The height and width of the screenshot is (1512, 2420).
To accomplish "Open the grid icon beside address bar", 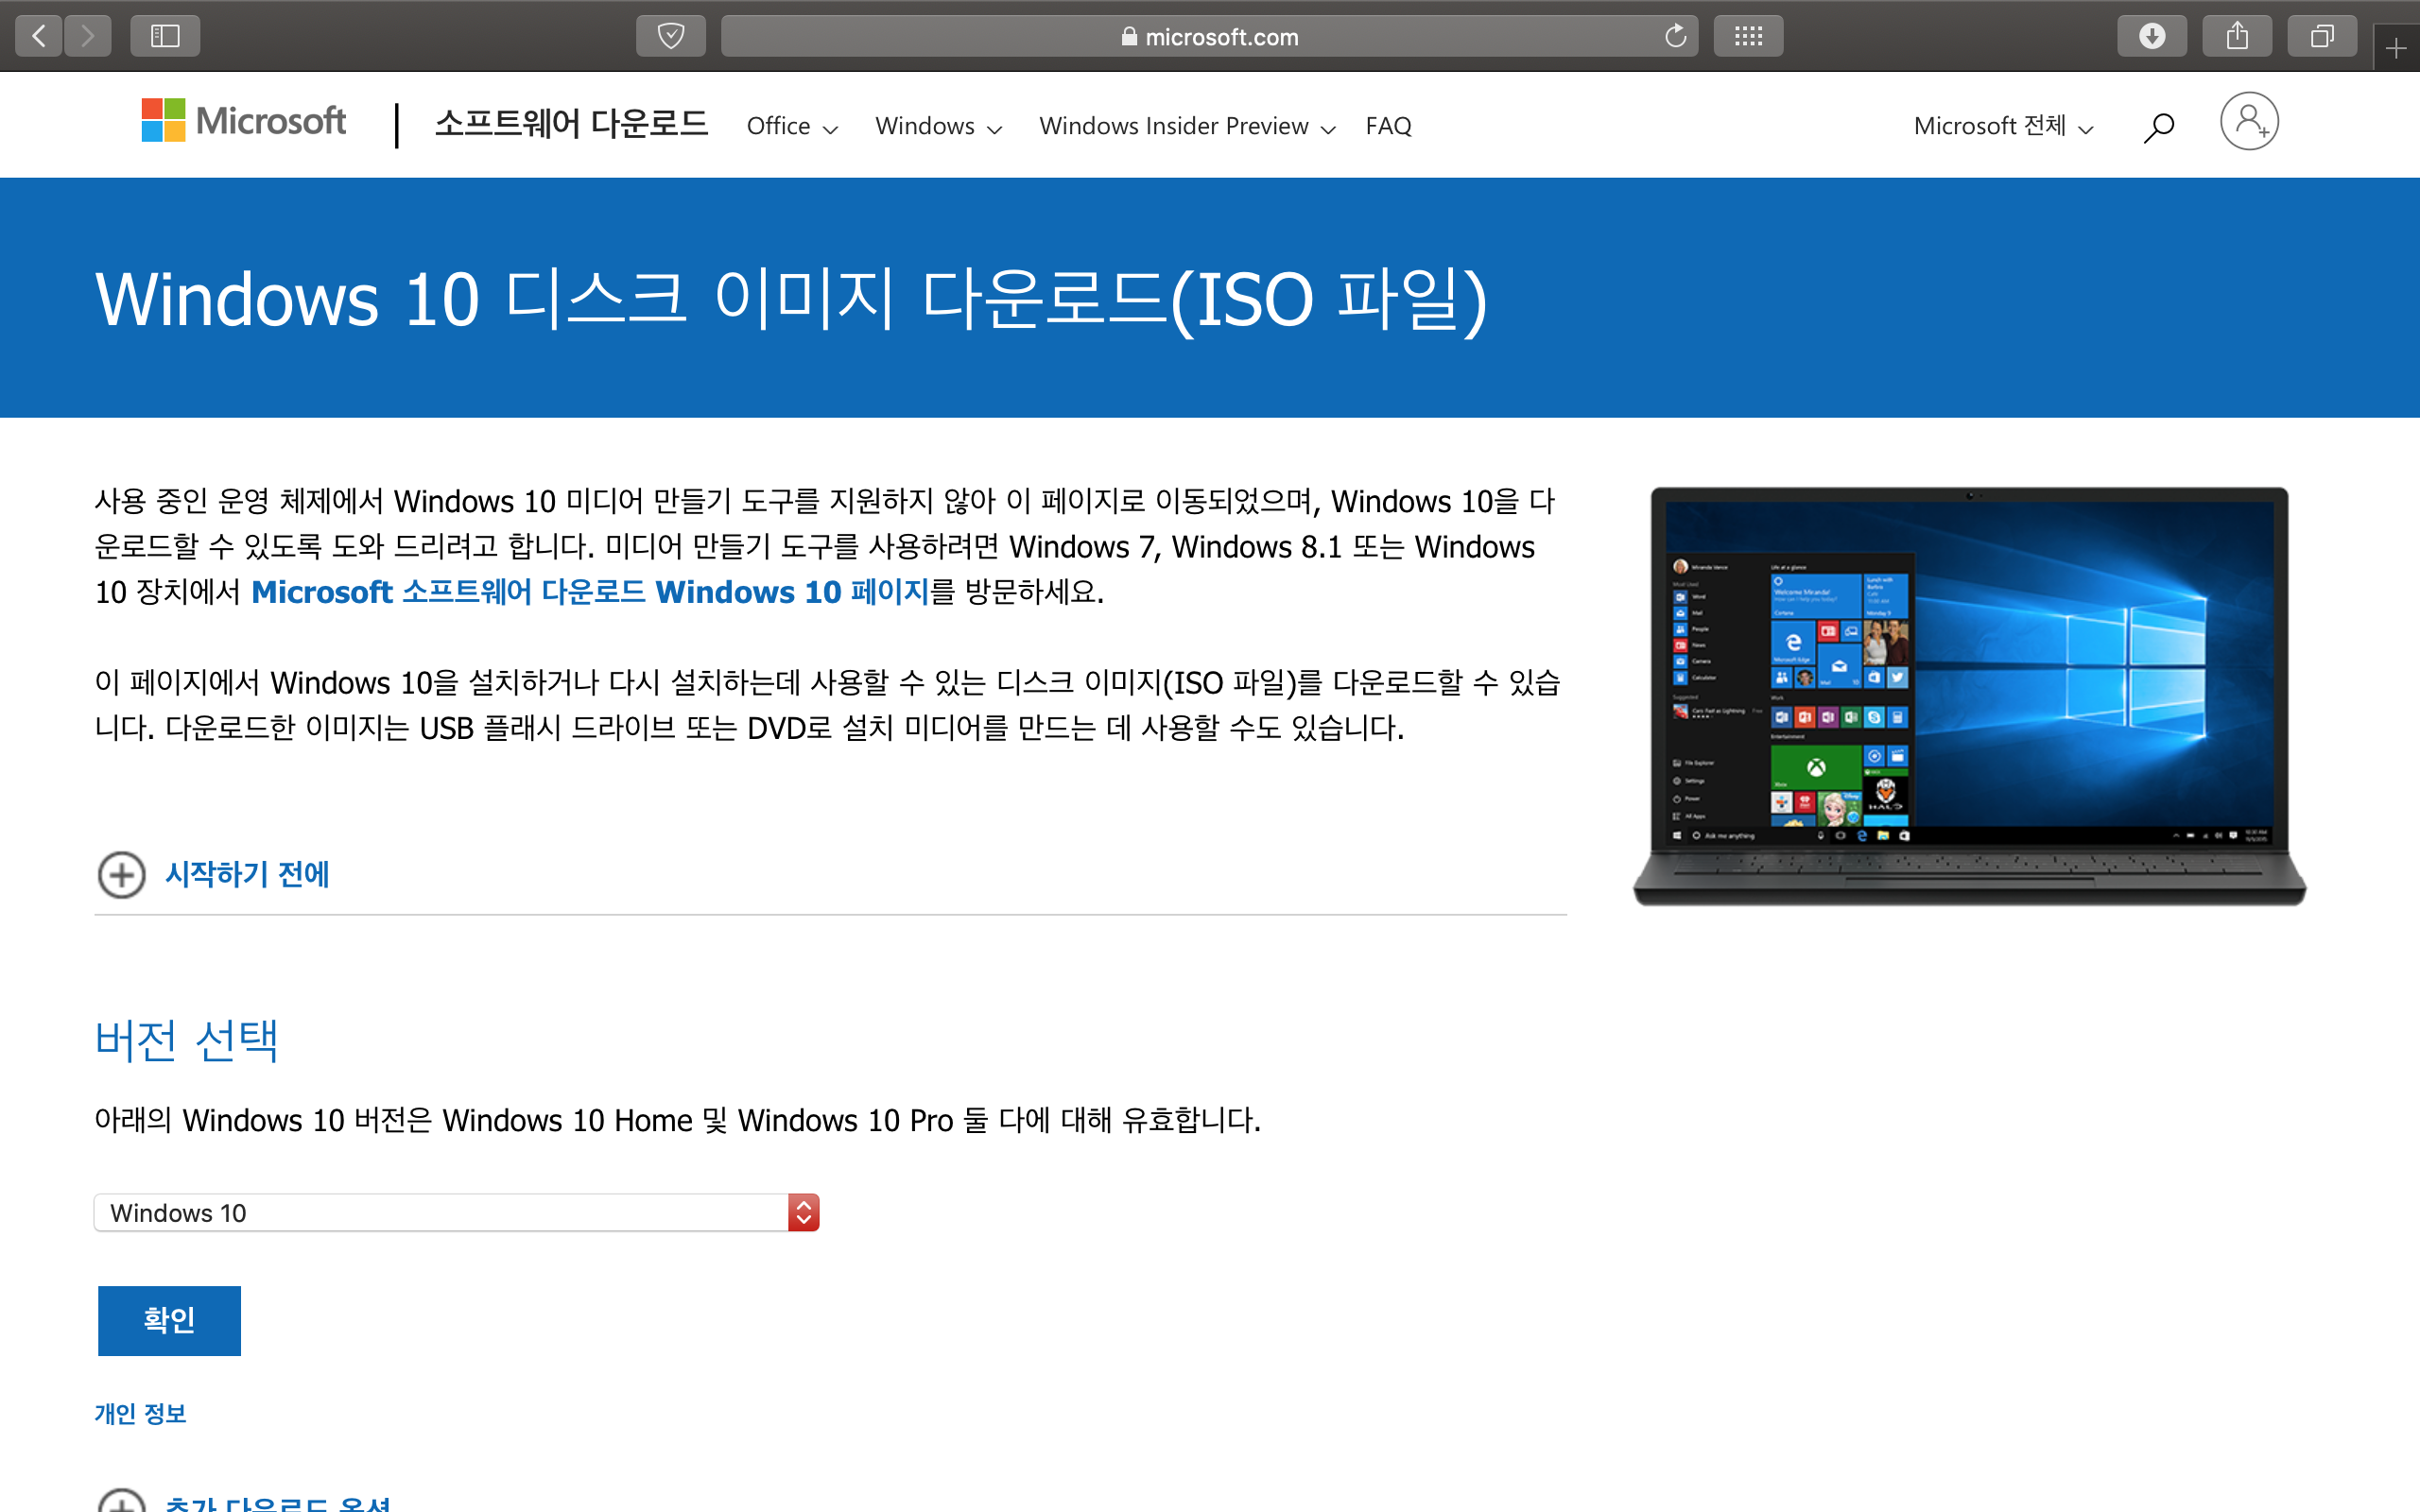I will pyautogui.click(x=1748, y=37).
